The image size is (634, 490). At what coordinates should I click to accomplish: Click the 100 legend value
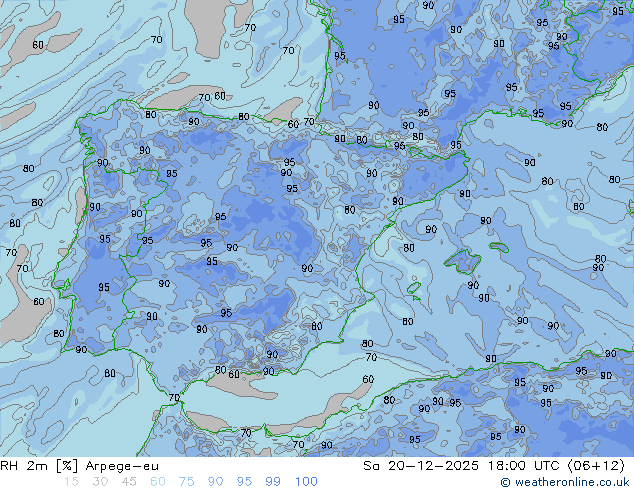pos(306,482)
